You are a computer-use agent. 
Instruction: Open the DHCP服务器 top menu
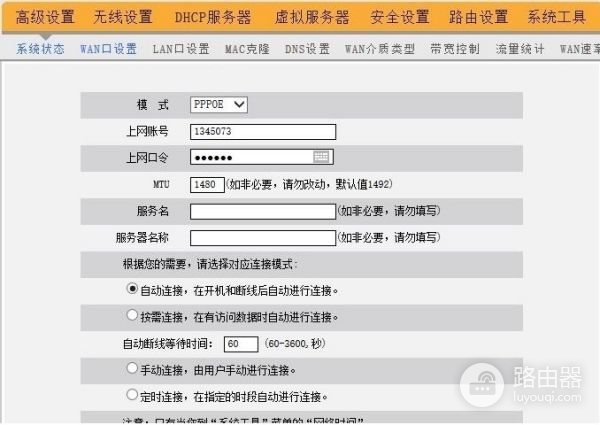click(213, 17)
